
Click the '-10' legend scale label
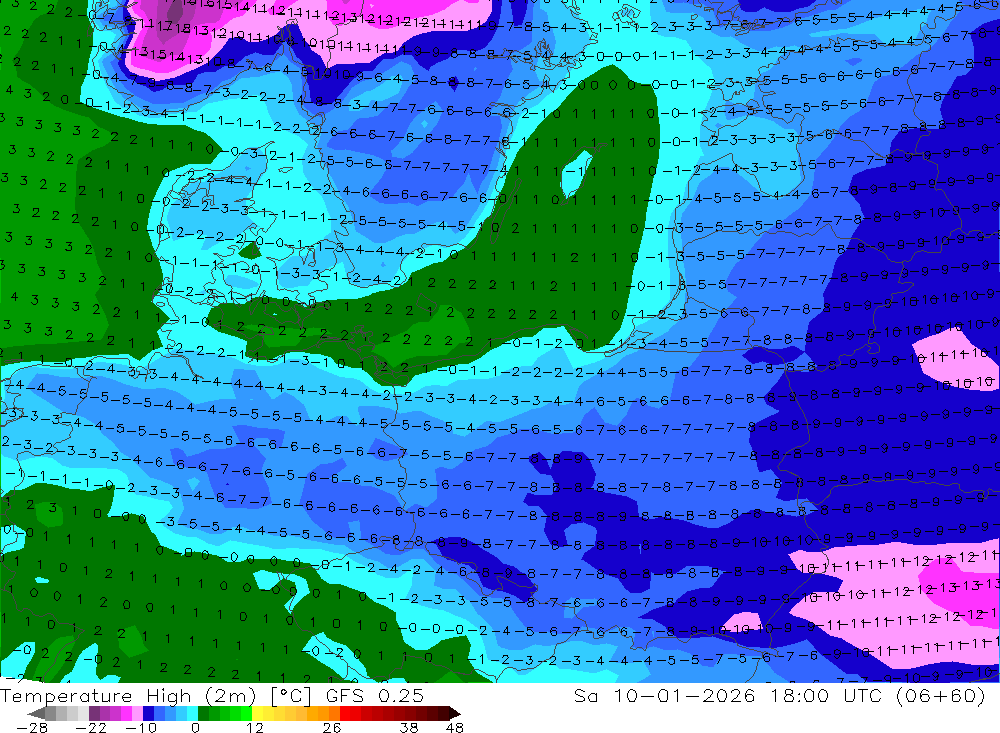click(x=141, y=727)
